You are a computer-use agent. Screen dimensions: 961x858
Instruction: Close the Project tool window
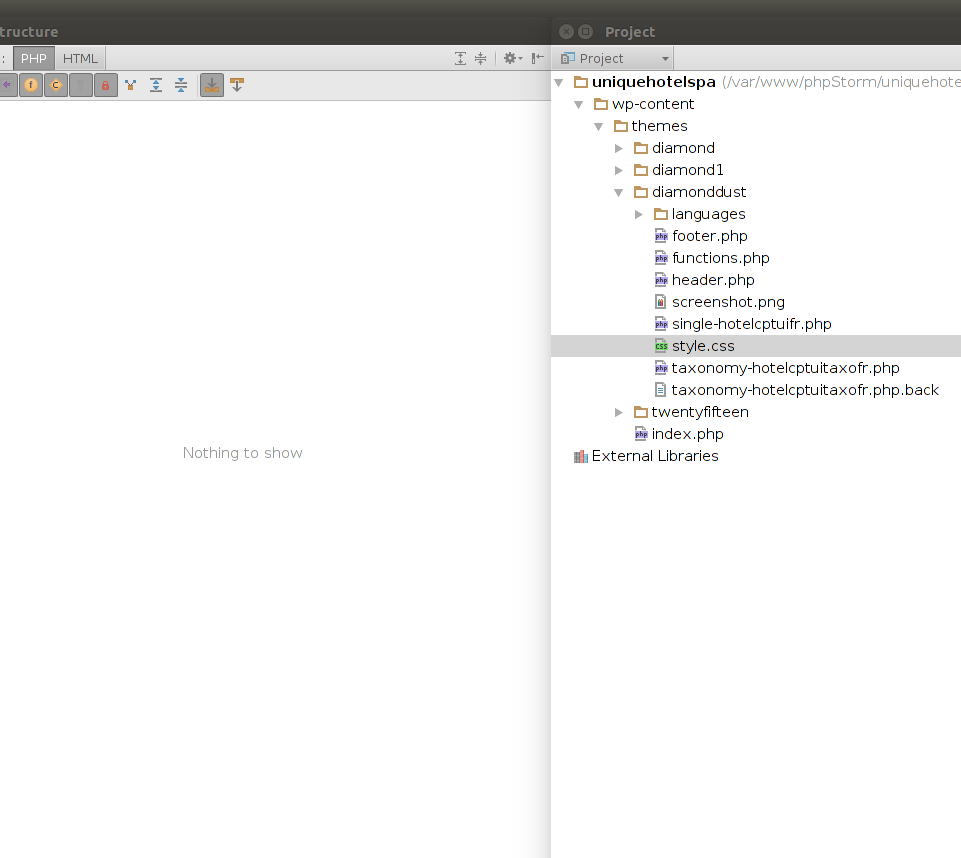point(567,31)
